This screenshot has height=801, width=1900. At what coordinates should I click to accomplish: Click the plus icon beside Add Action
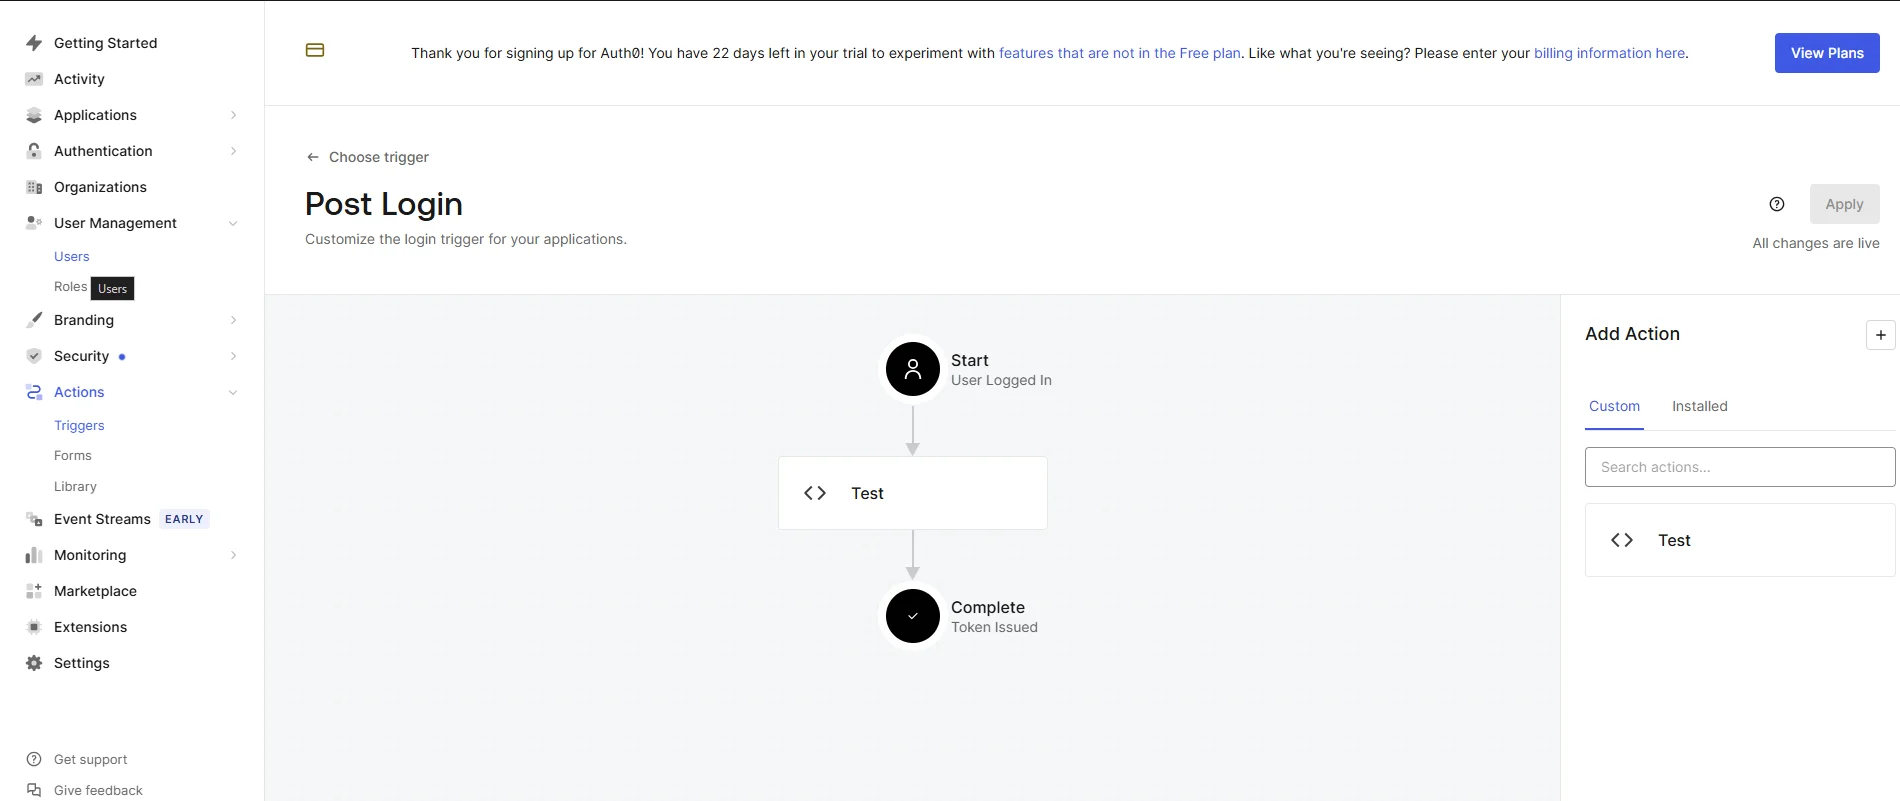pos(1880,334)
